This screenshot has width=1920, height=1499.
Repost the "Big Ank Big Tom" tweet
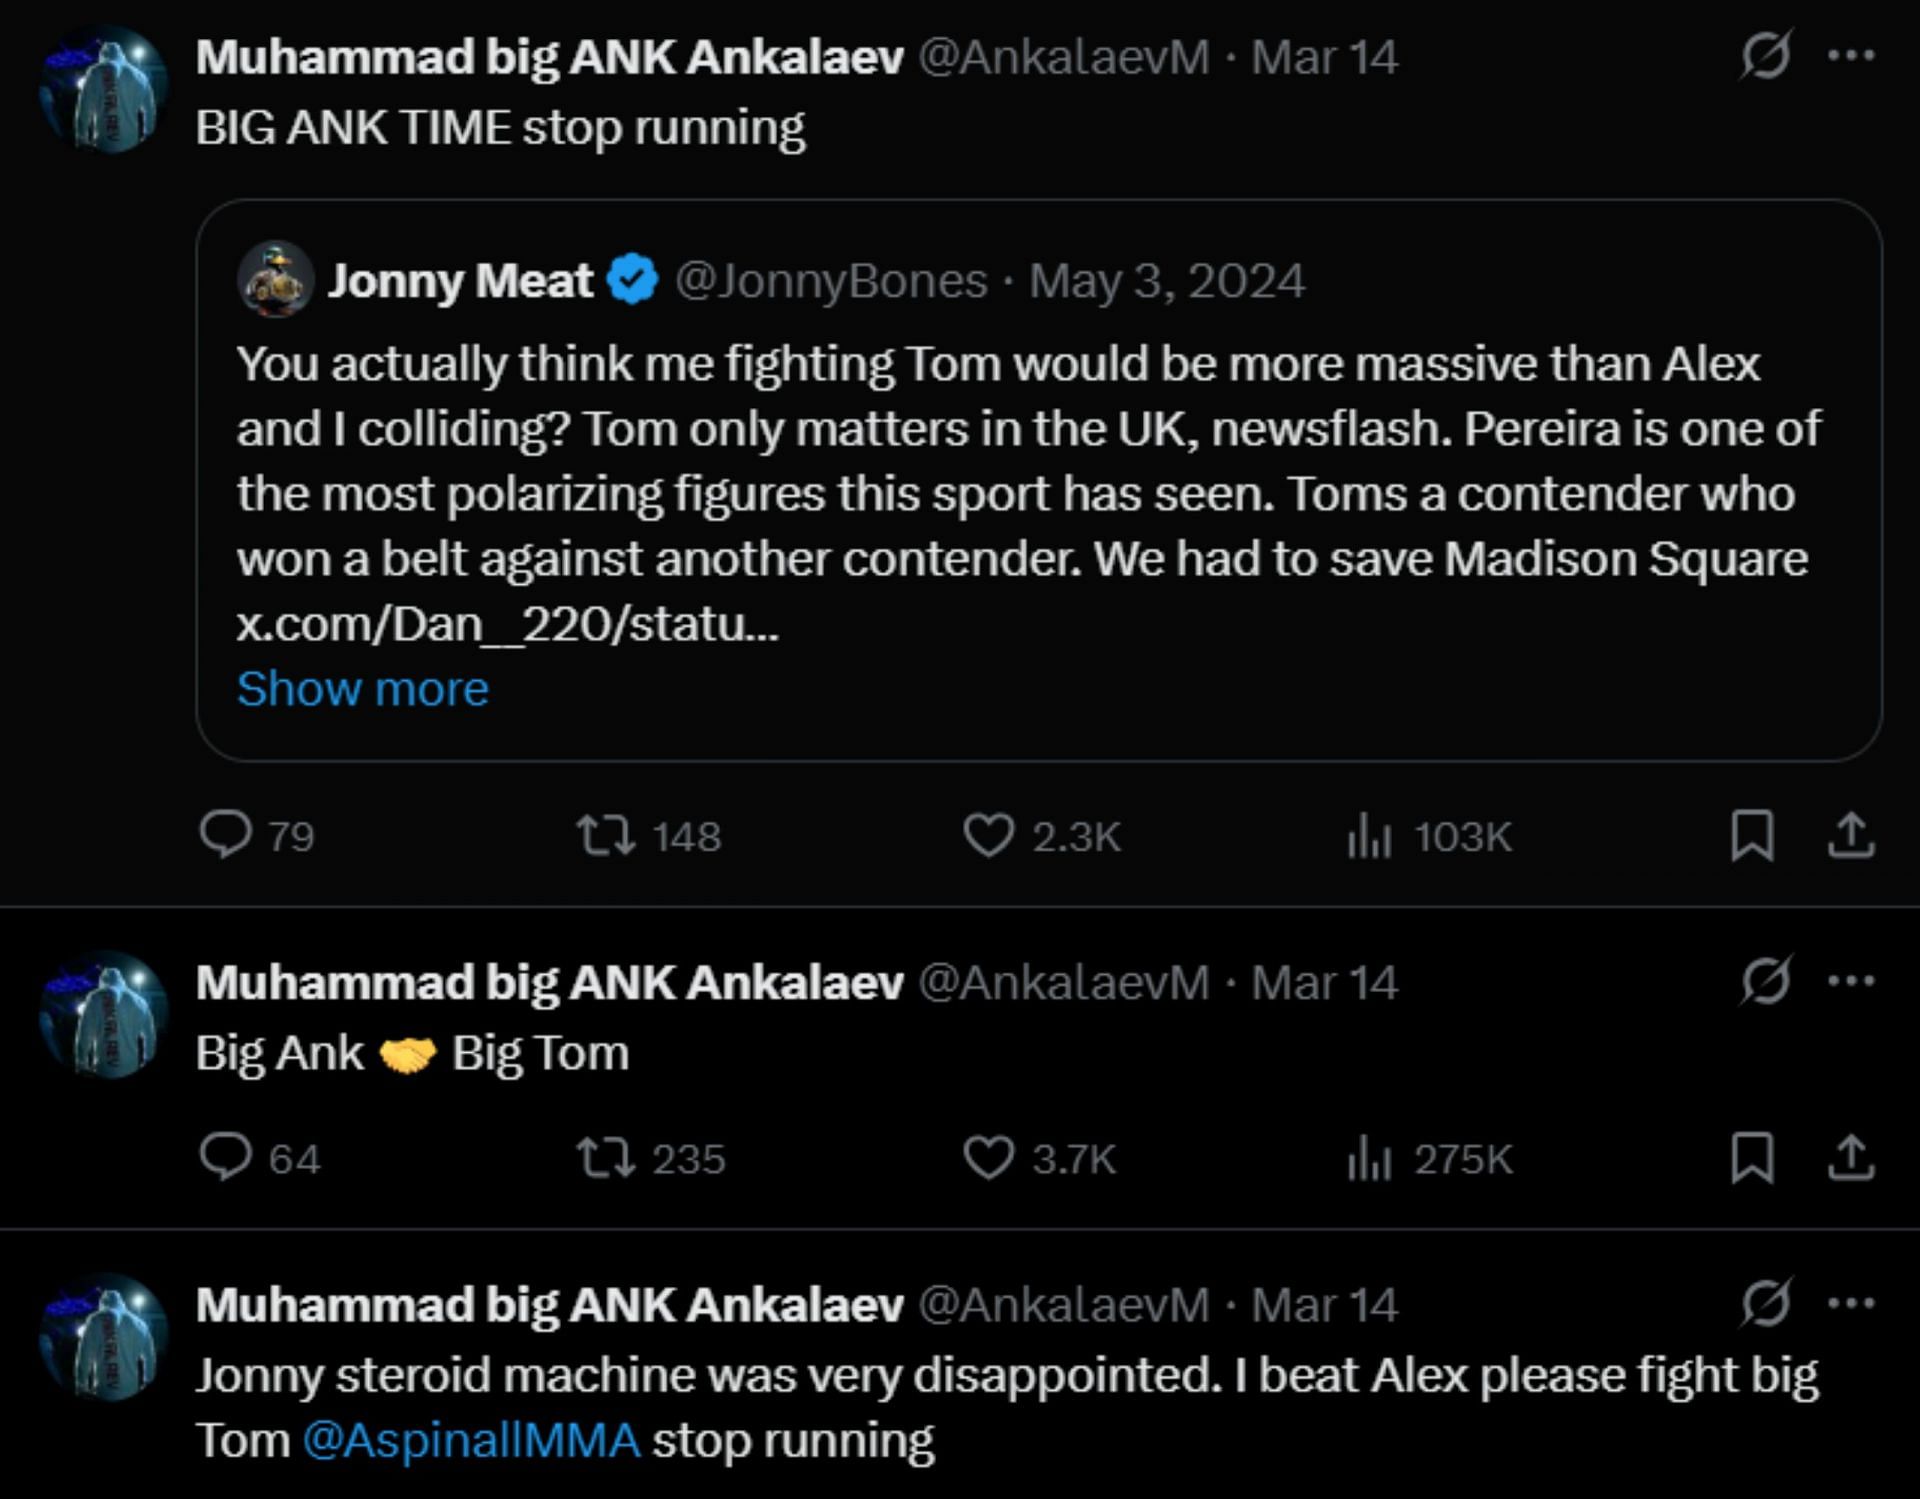click(605, 1158)
